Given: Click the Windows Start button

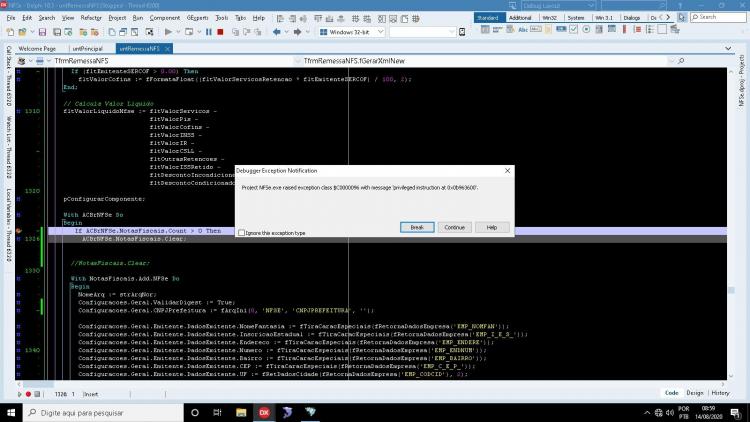Looking at the screenshot, I should point(11,412).
